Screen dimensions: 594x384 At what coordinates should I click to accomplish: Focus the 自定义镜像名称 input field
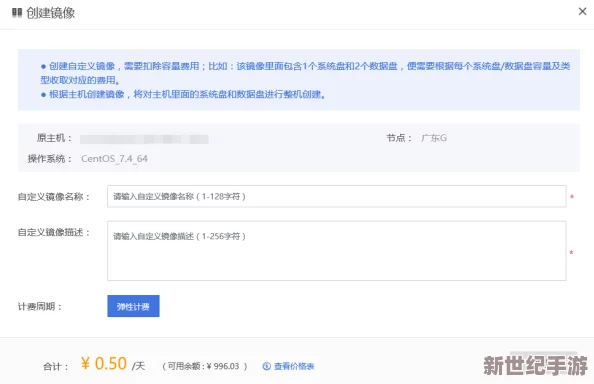(x=336, y=196)
